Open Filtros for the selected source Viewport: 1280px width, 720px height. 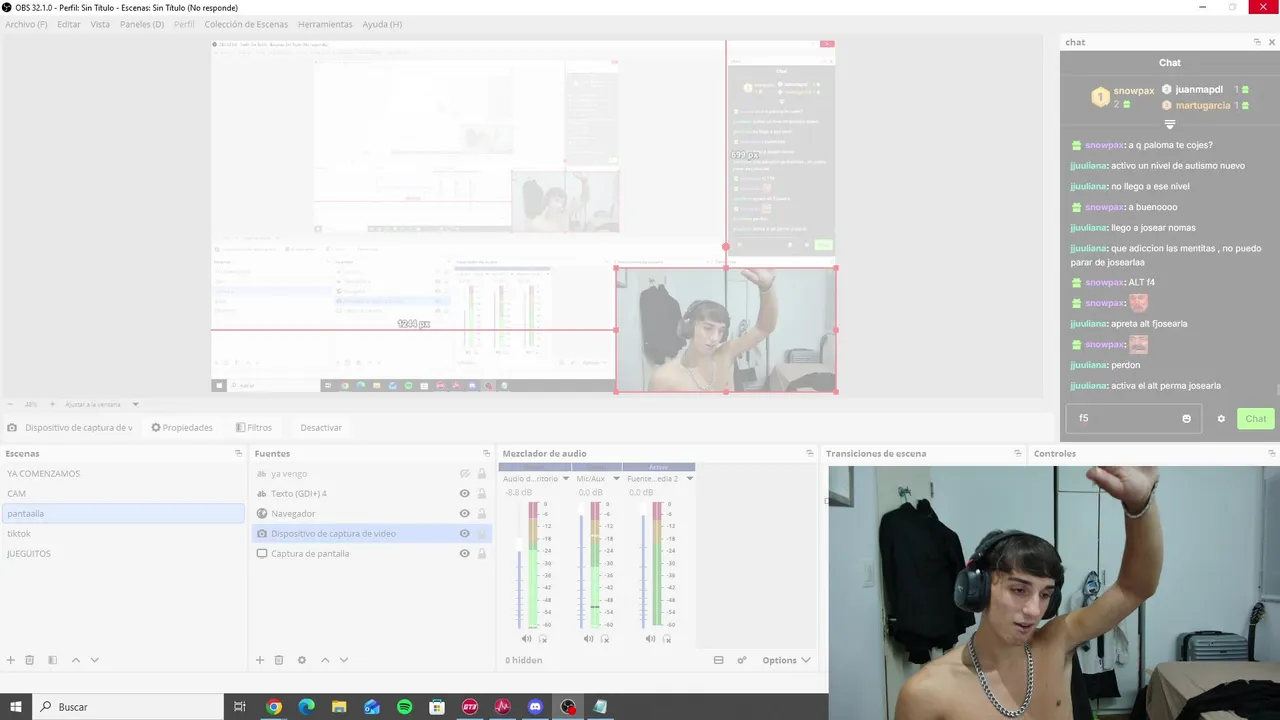tap(254, 428)
